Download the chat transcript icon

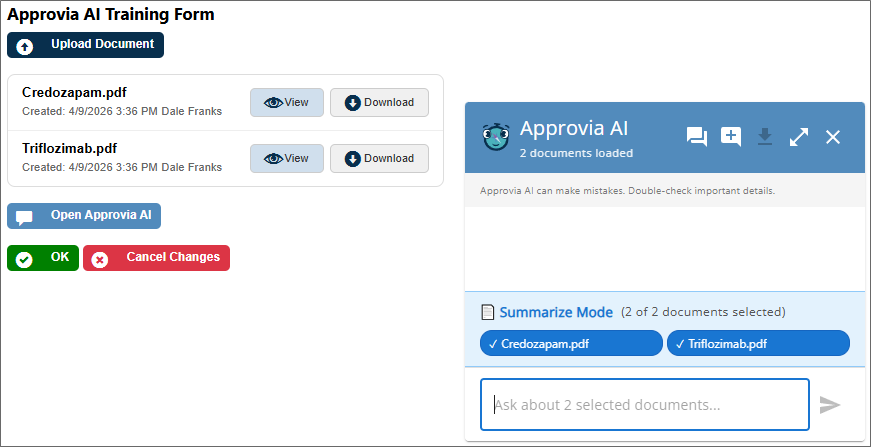tap(765, 137)
